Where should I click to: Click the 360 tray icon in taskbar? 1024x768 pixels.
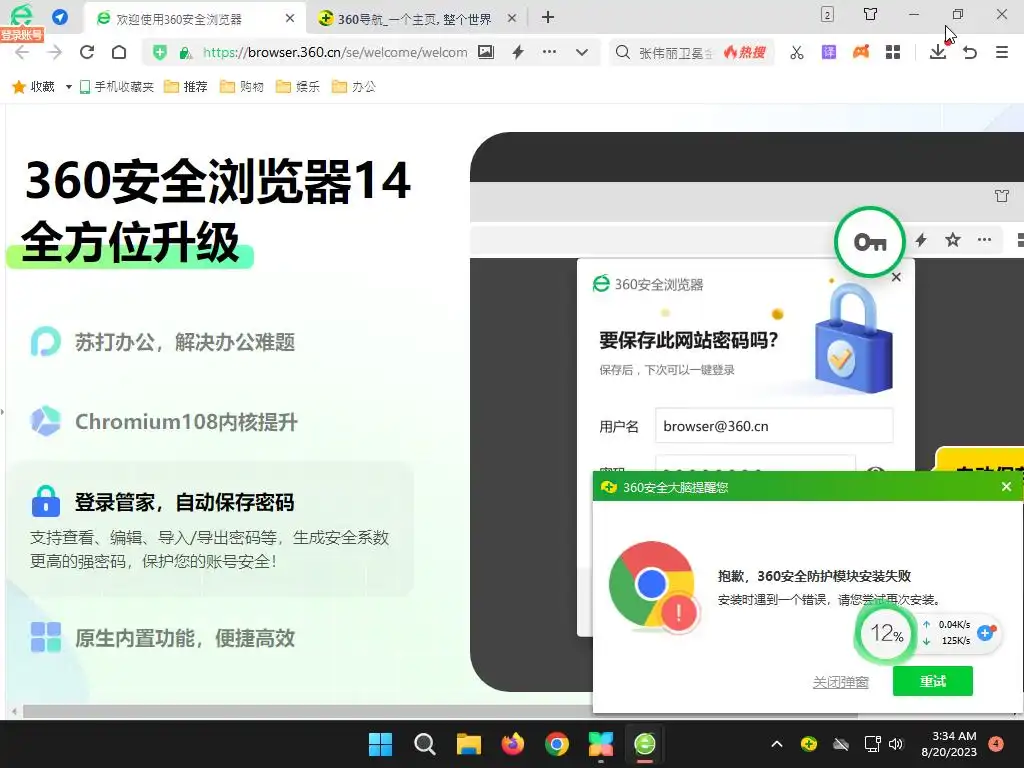coord(808,744)
